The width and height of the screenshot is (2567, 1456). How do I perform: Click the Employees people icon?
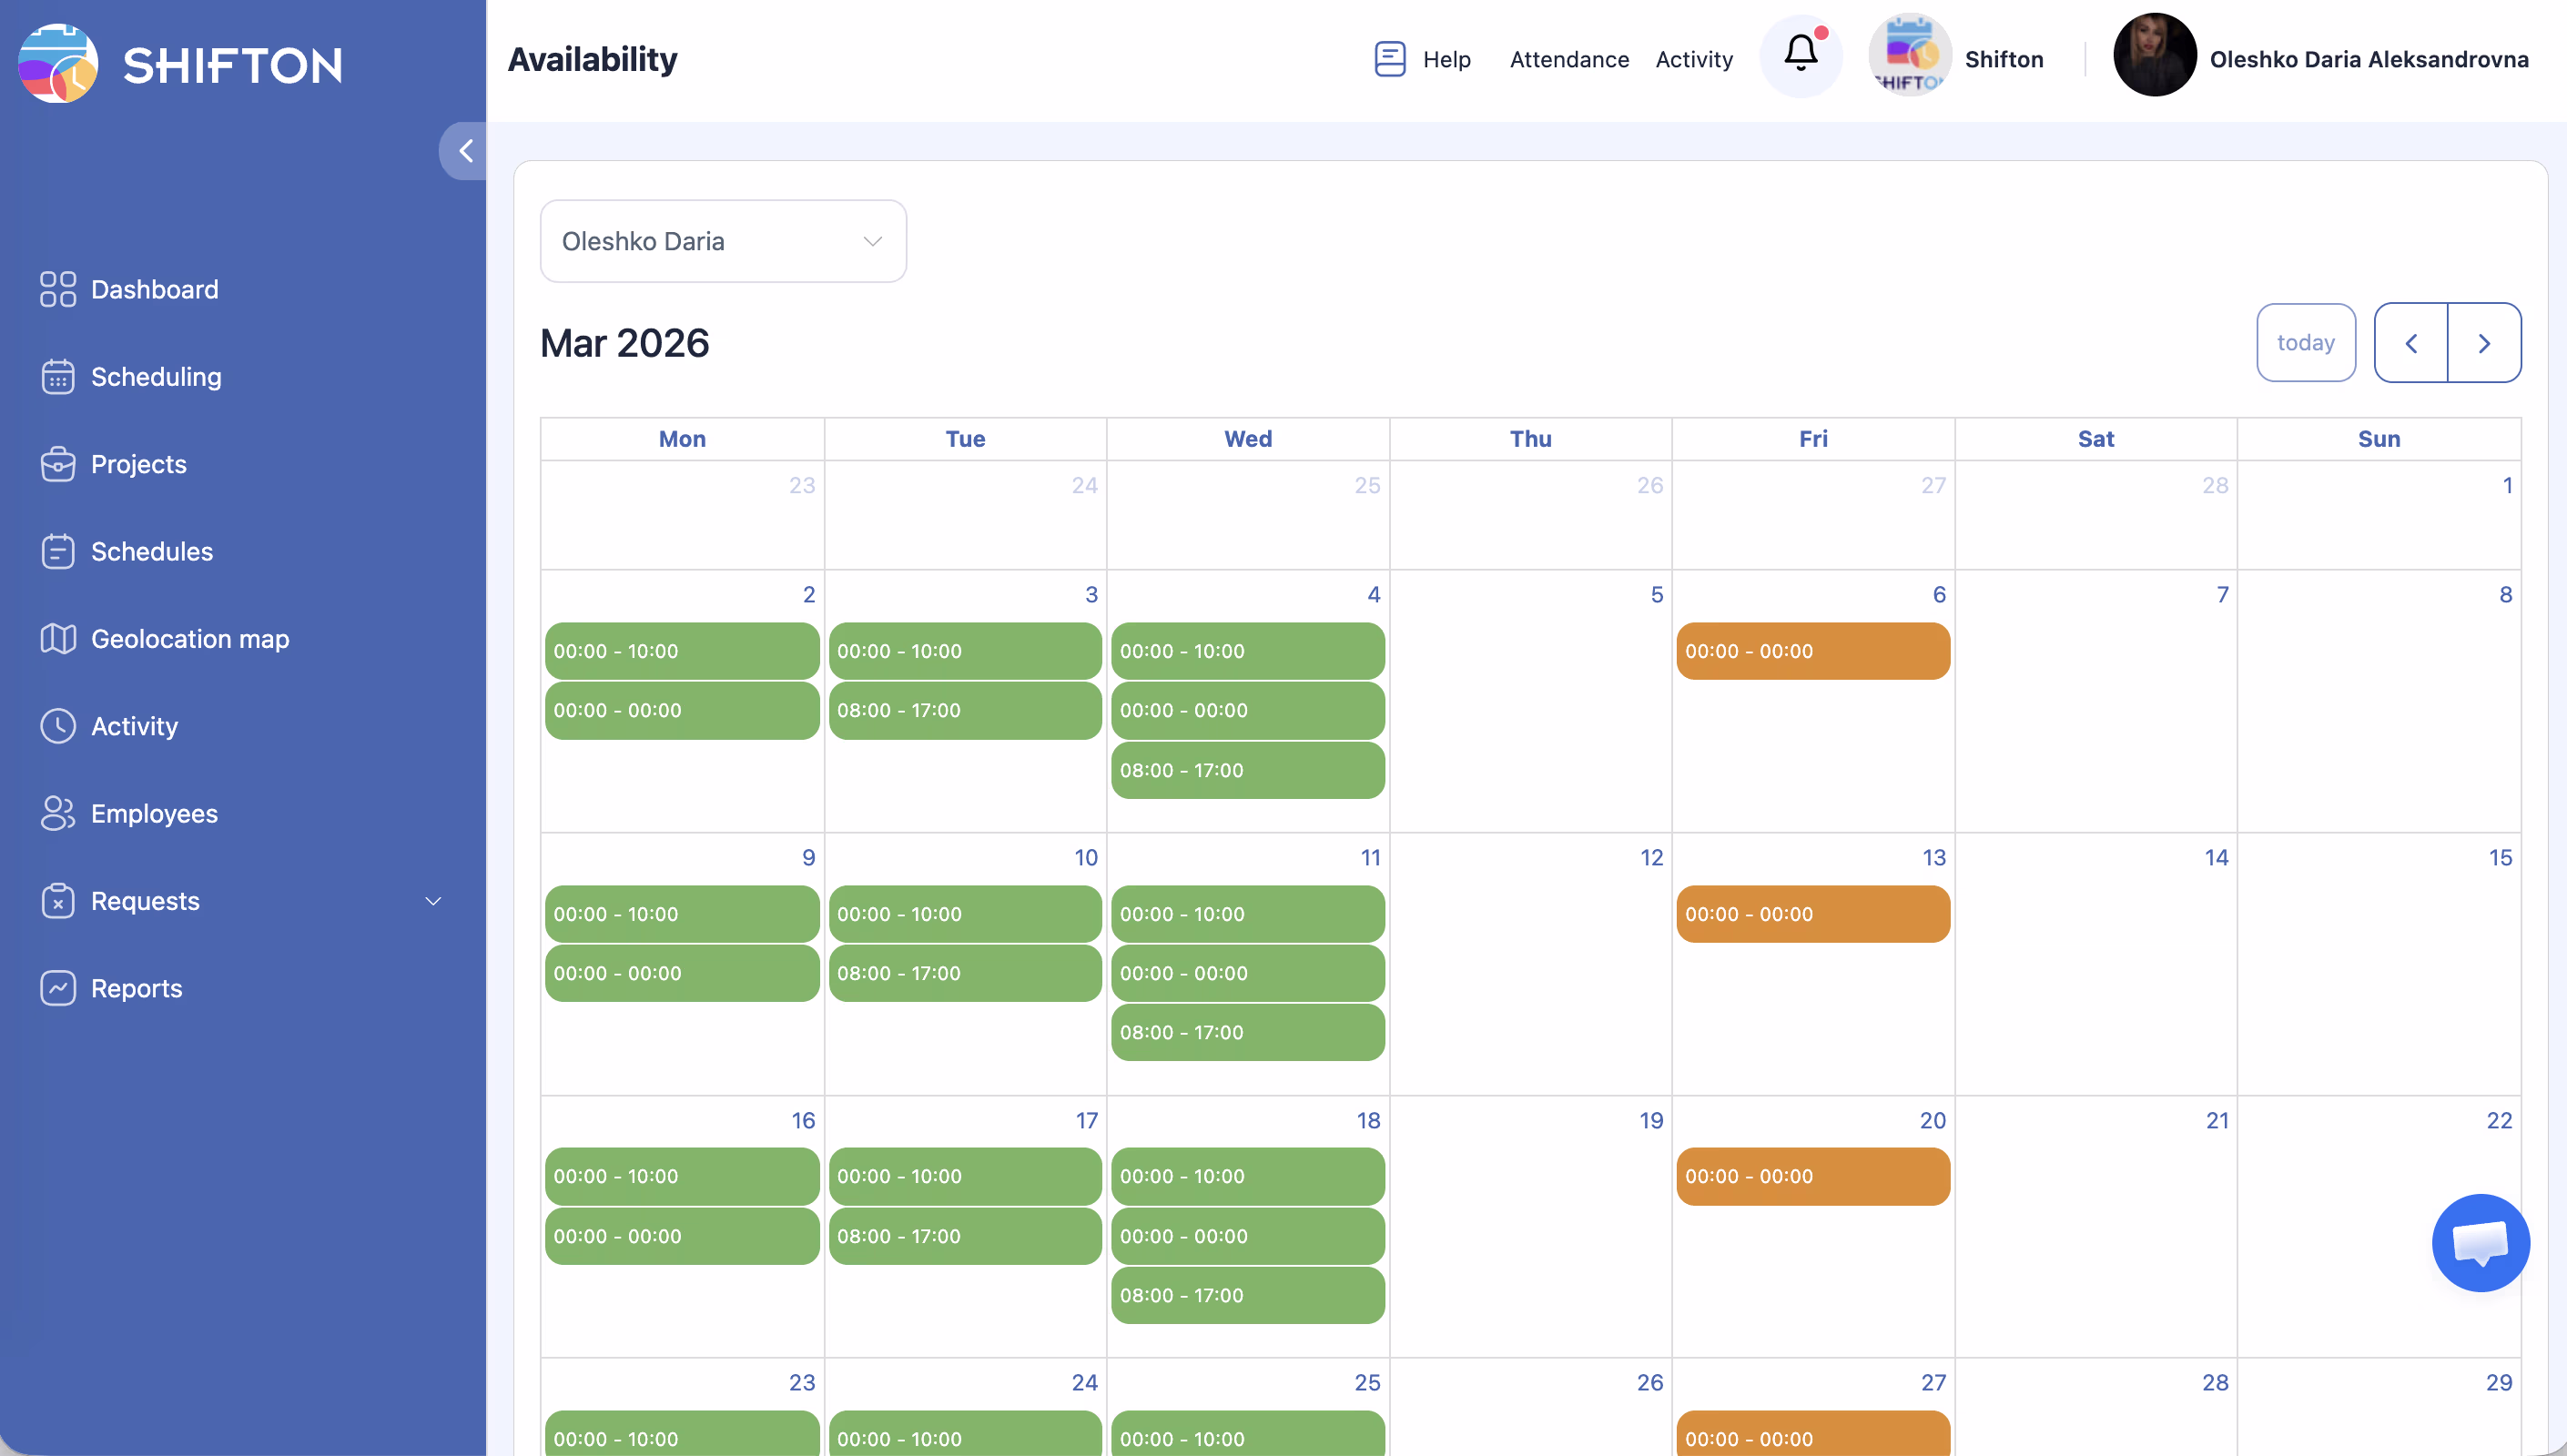(58, 813)
